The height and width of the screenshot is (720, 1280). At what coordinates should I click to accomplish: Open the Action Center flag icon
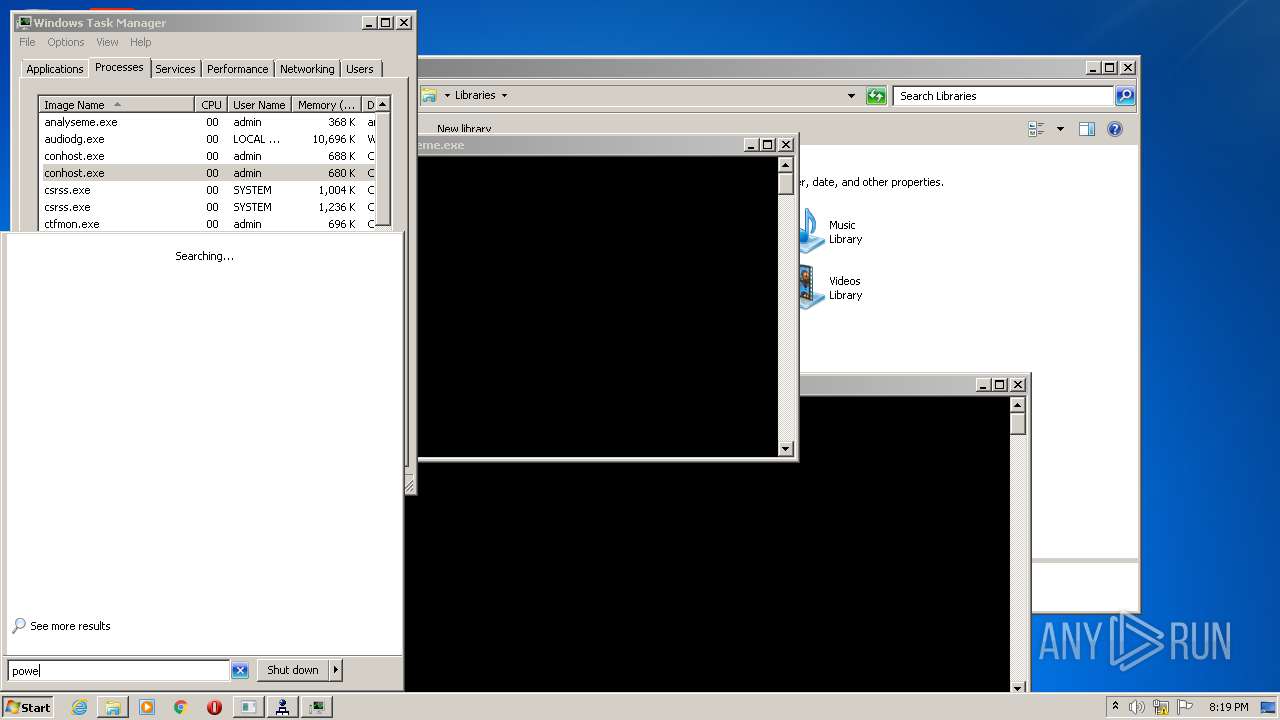(x=1185, y=707)
